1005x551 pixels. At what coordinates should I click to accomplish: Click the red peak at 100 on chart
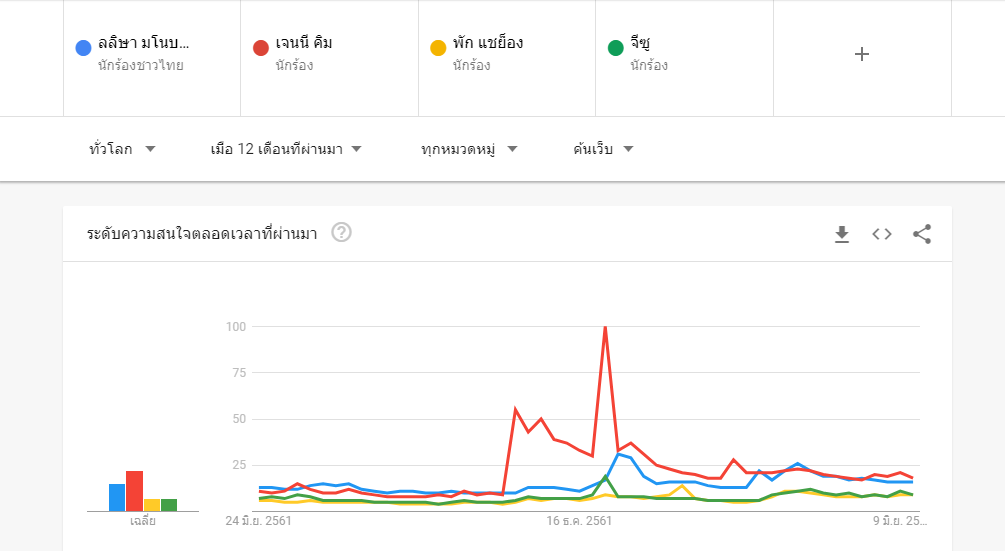click(x=605, y=327)
